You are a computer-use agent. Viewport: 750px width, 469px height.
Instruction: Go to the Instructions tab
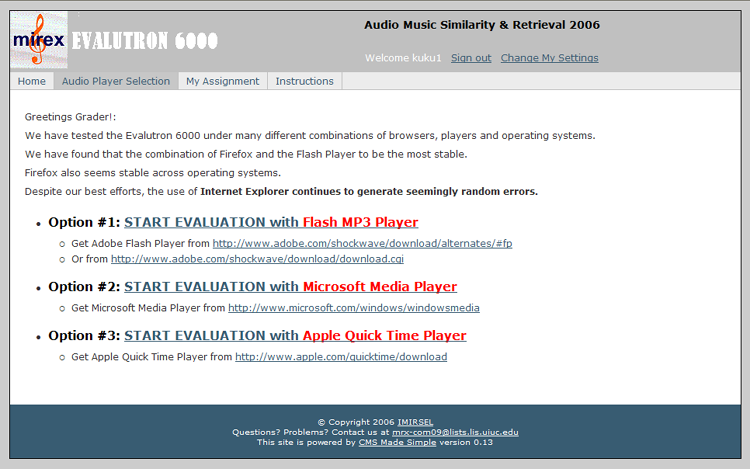[304, 81]
